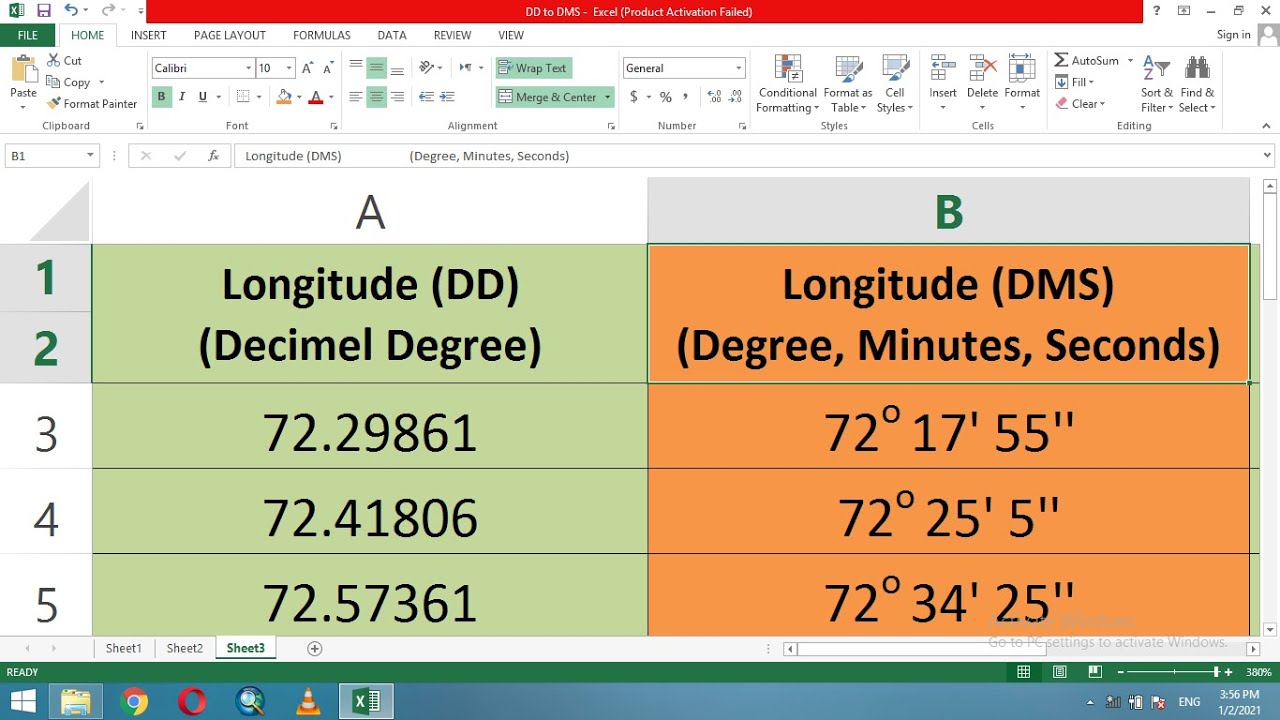
Task: Click the Borders icon
Action: pyautogui.click(x=245, y=97)
